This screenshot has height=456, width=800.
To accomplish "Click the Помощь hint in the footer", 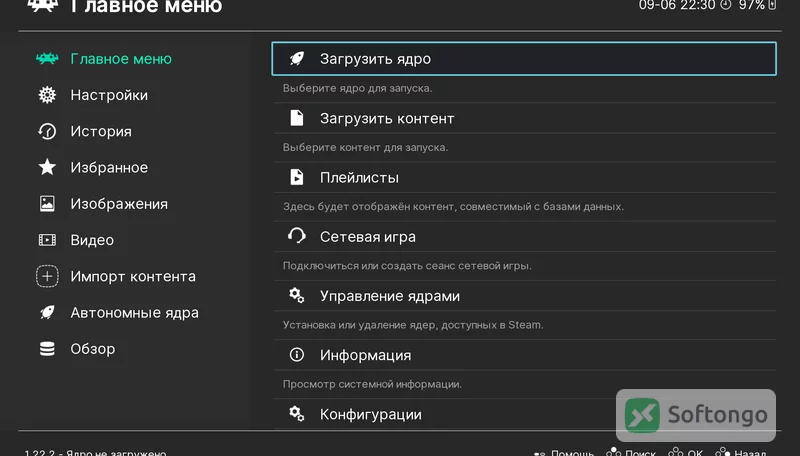I will coord(564,452).
